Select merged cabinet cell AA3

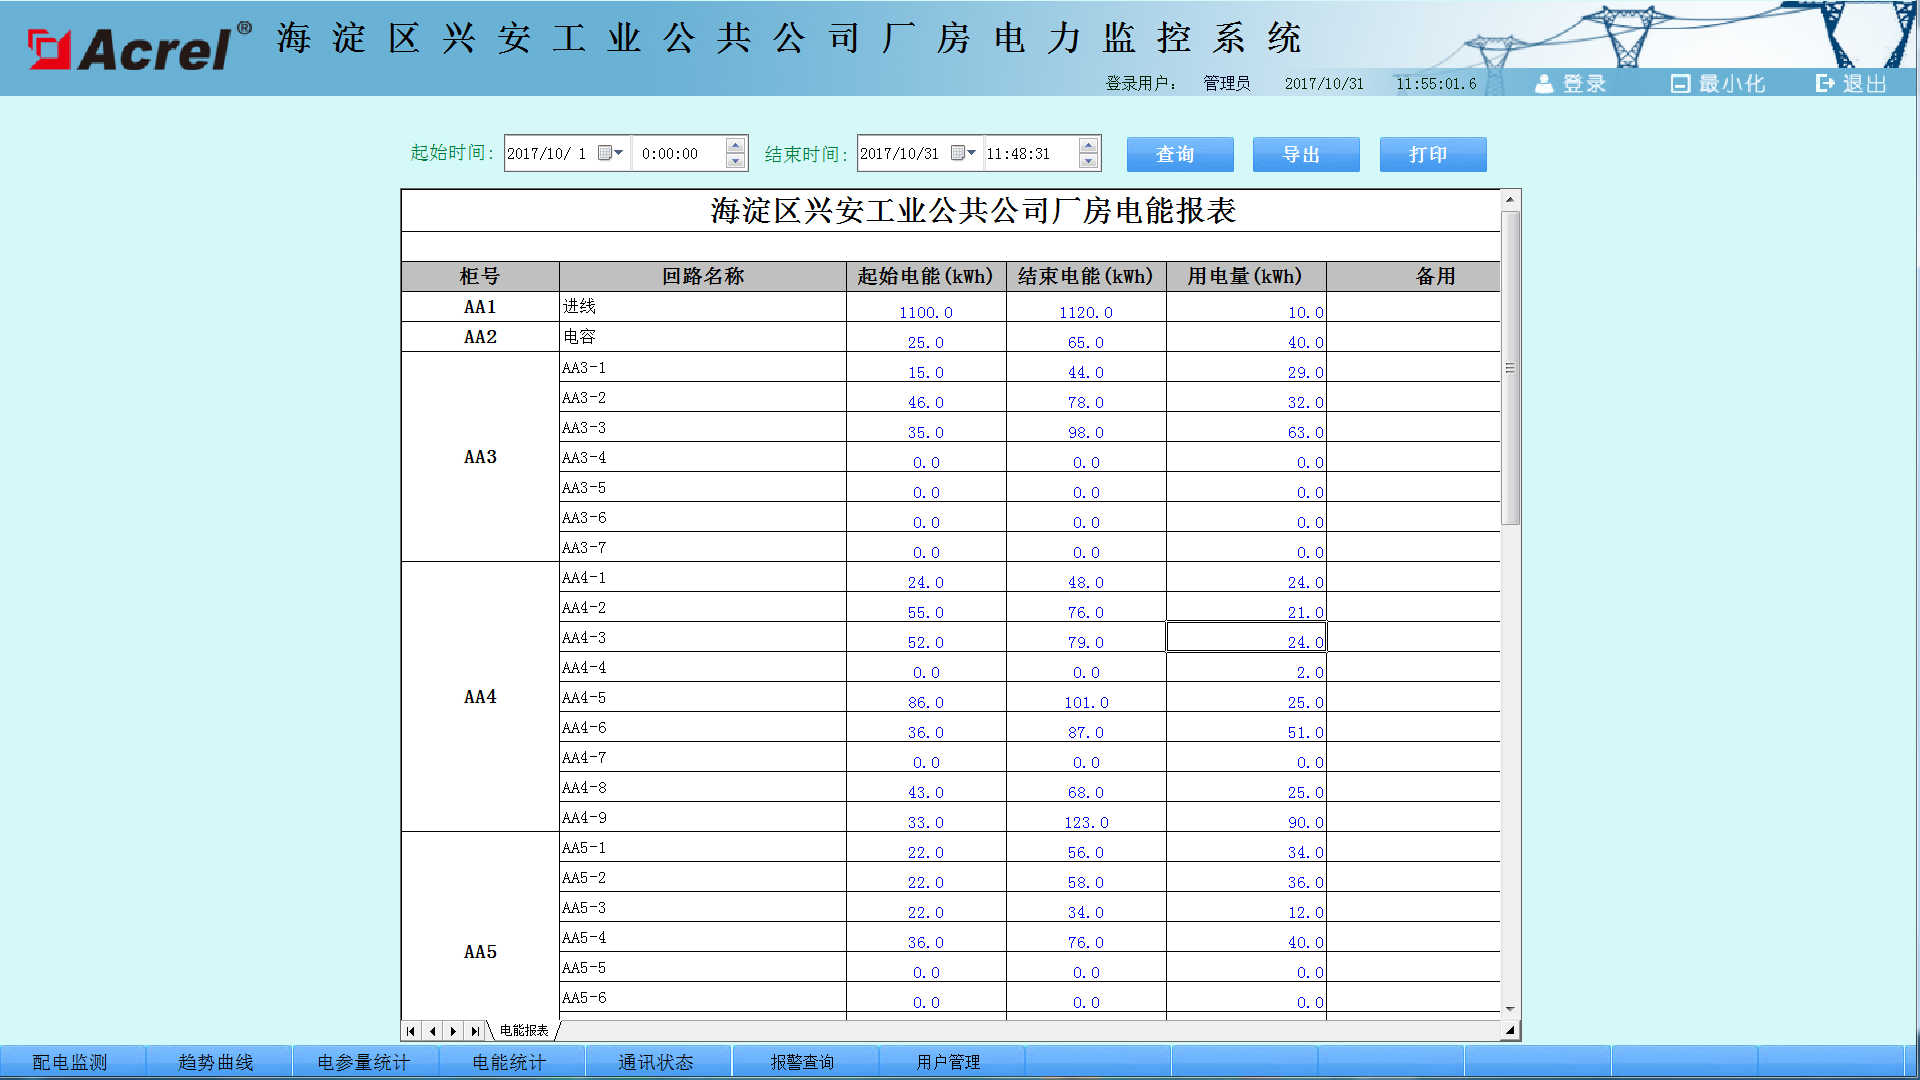(x=480, y=457)
